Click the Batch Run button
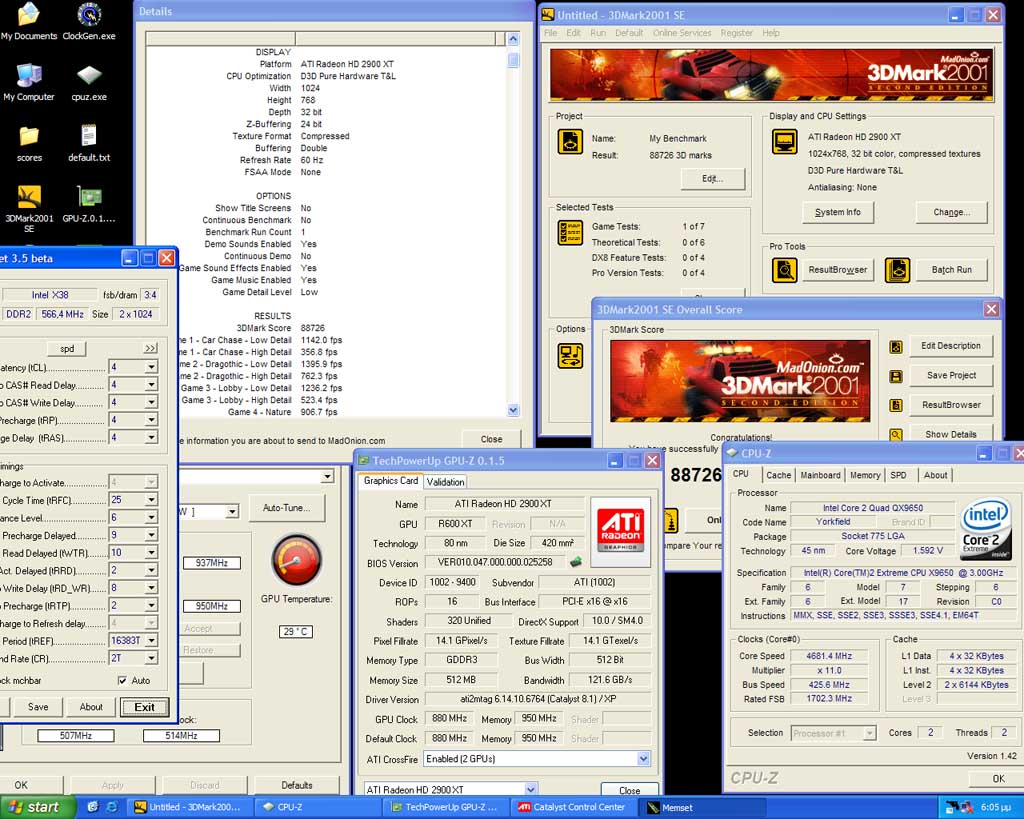Screen dimensions: 1024x819 [x=952, y=270]
